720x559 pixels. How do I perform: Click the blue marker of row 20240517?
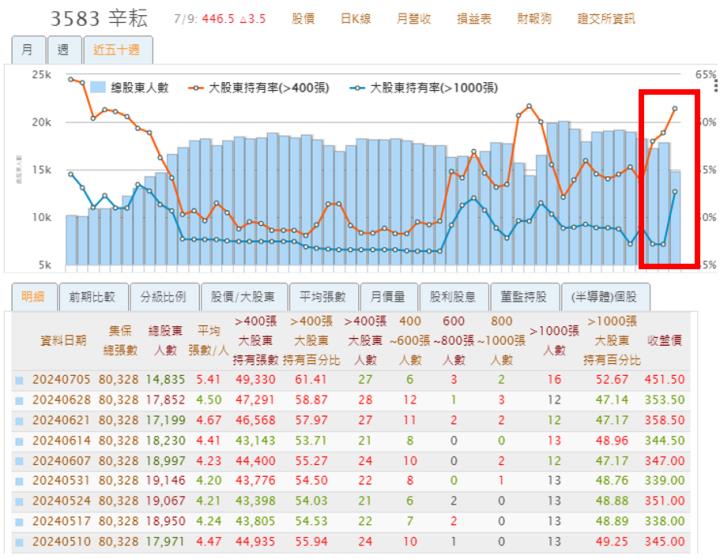coord(19,522)
